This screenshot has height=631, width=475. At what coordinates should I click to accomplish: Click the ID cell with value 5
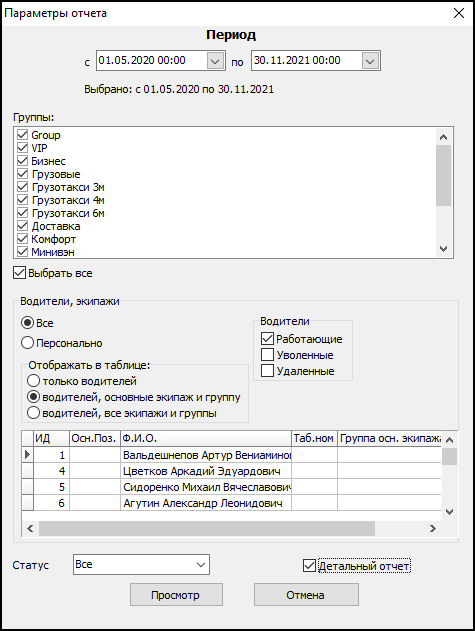pos(51,487)
